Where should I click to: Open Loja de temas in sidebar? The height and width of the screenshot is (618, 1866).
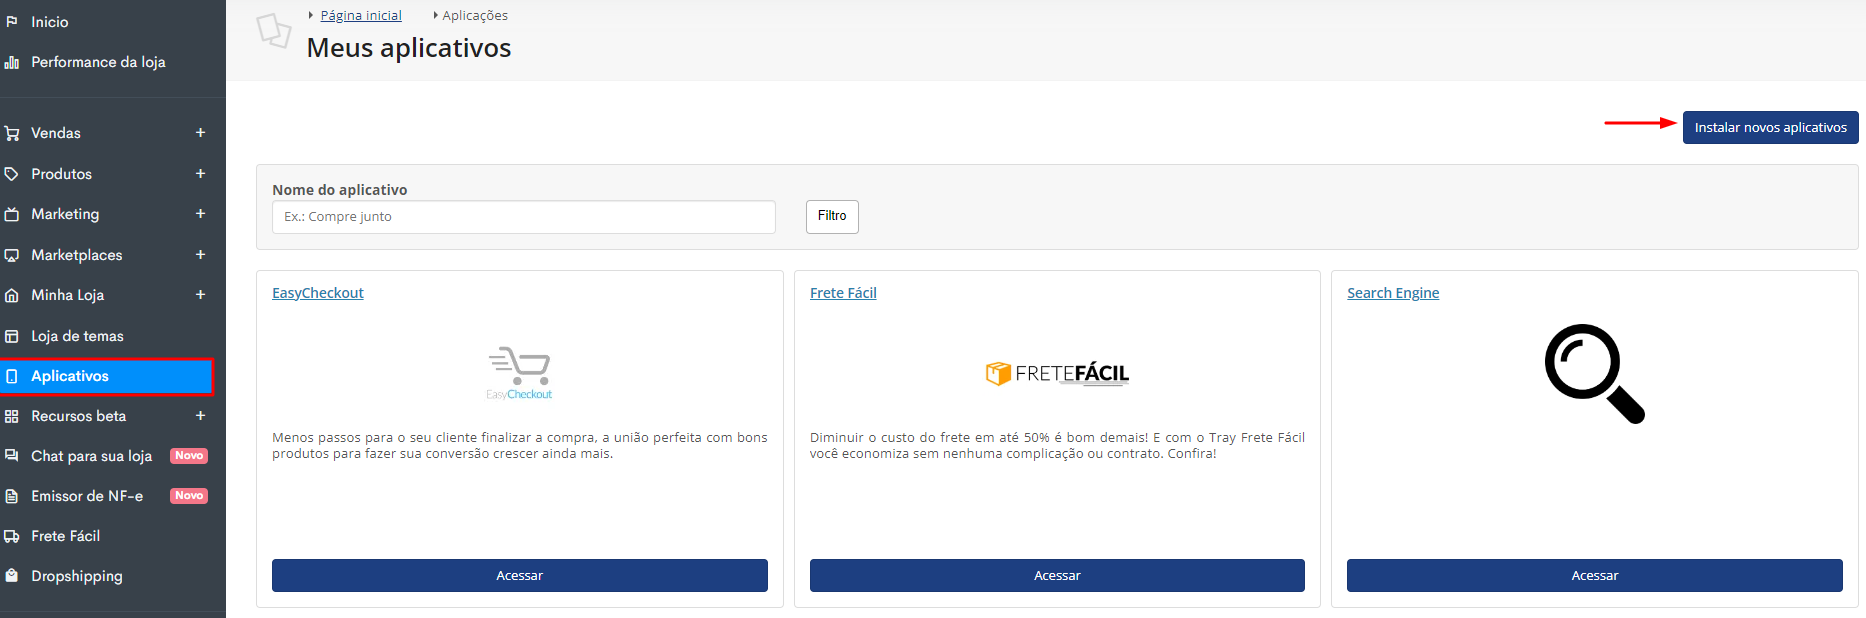click(77, 336)
